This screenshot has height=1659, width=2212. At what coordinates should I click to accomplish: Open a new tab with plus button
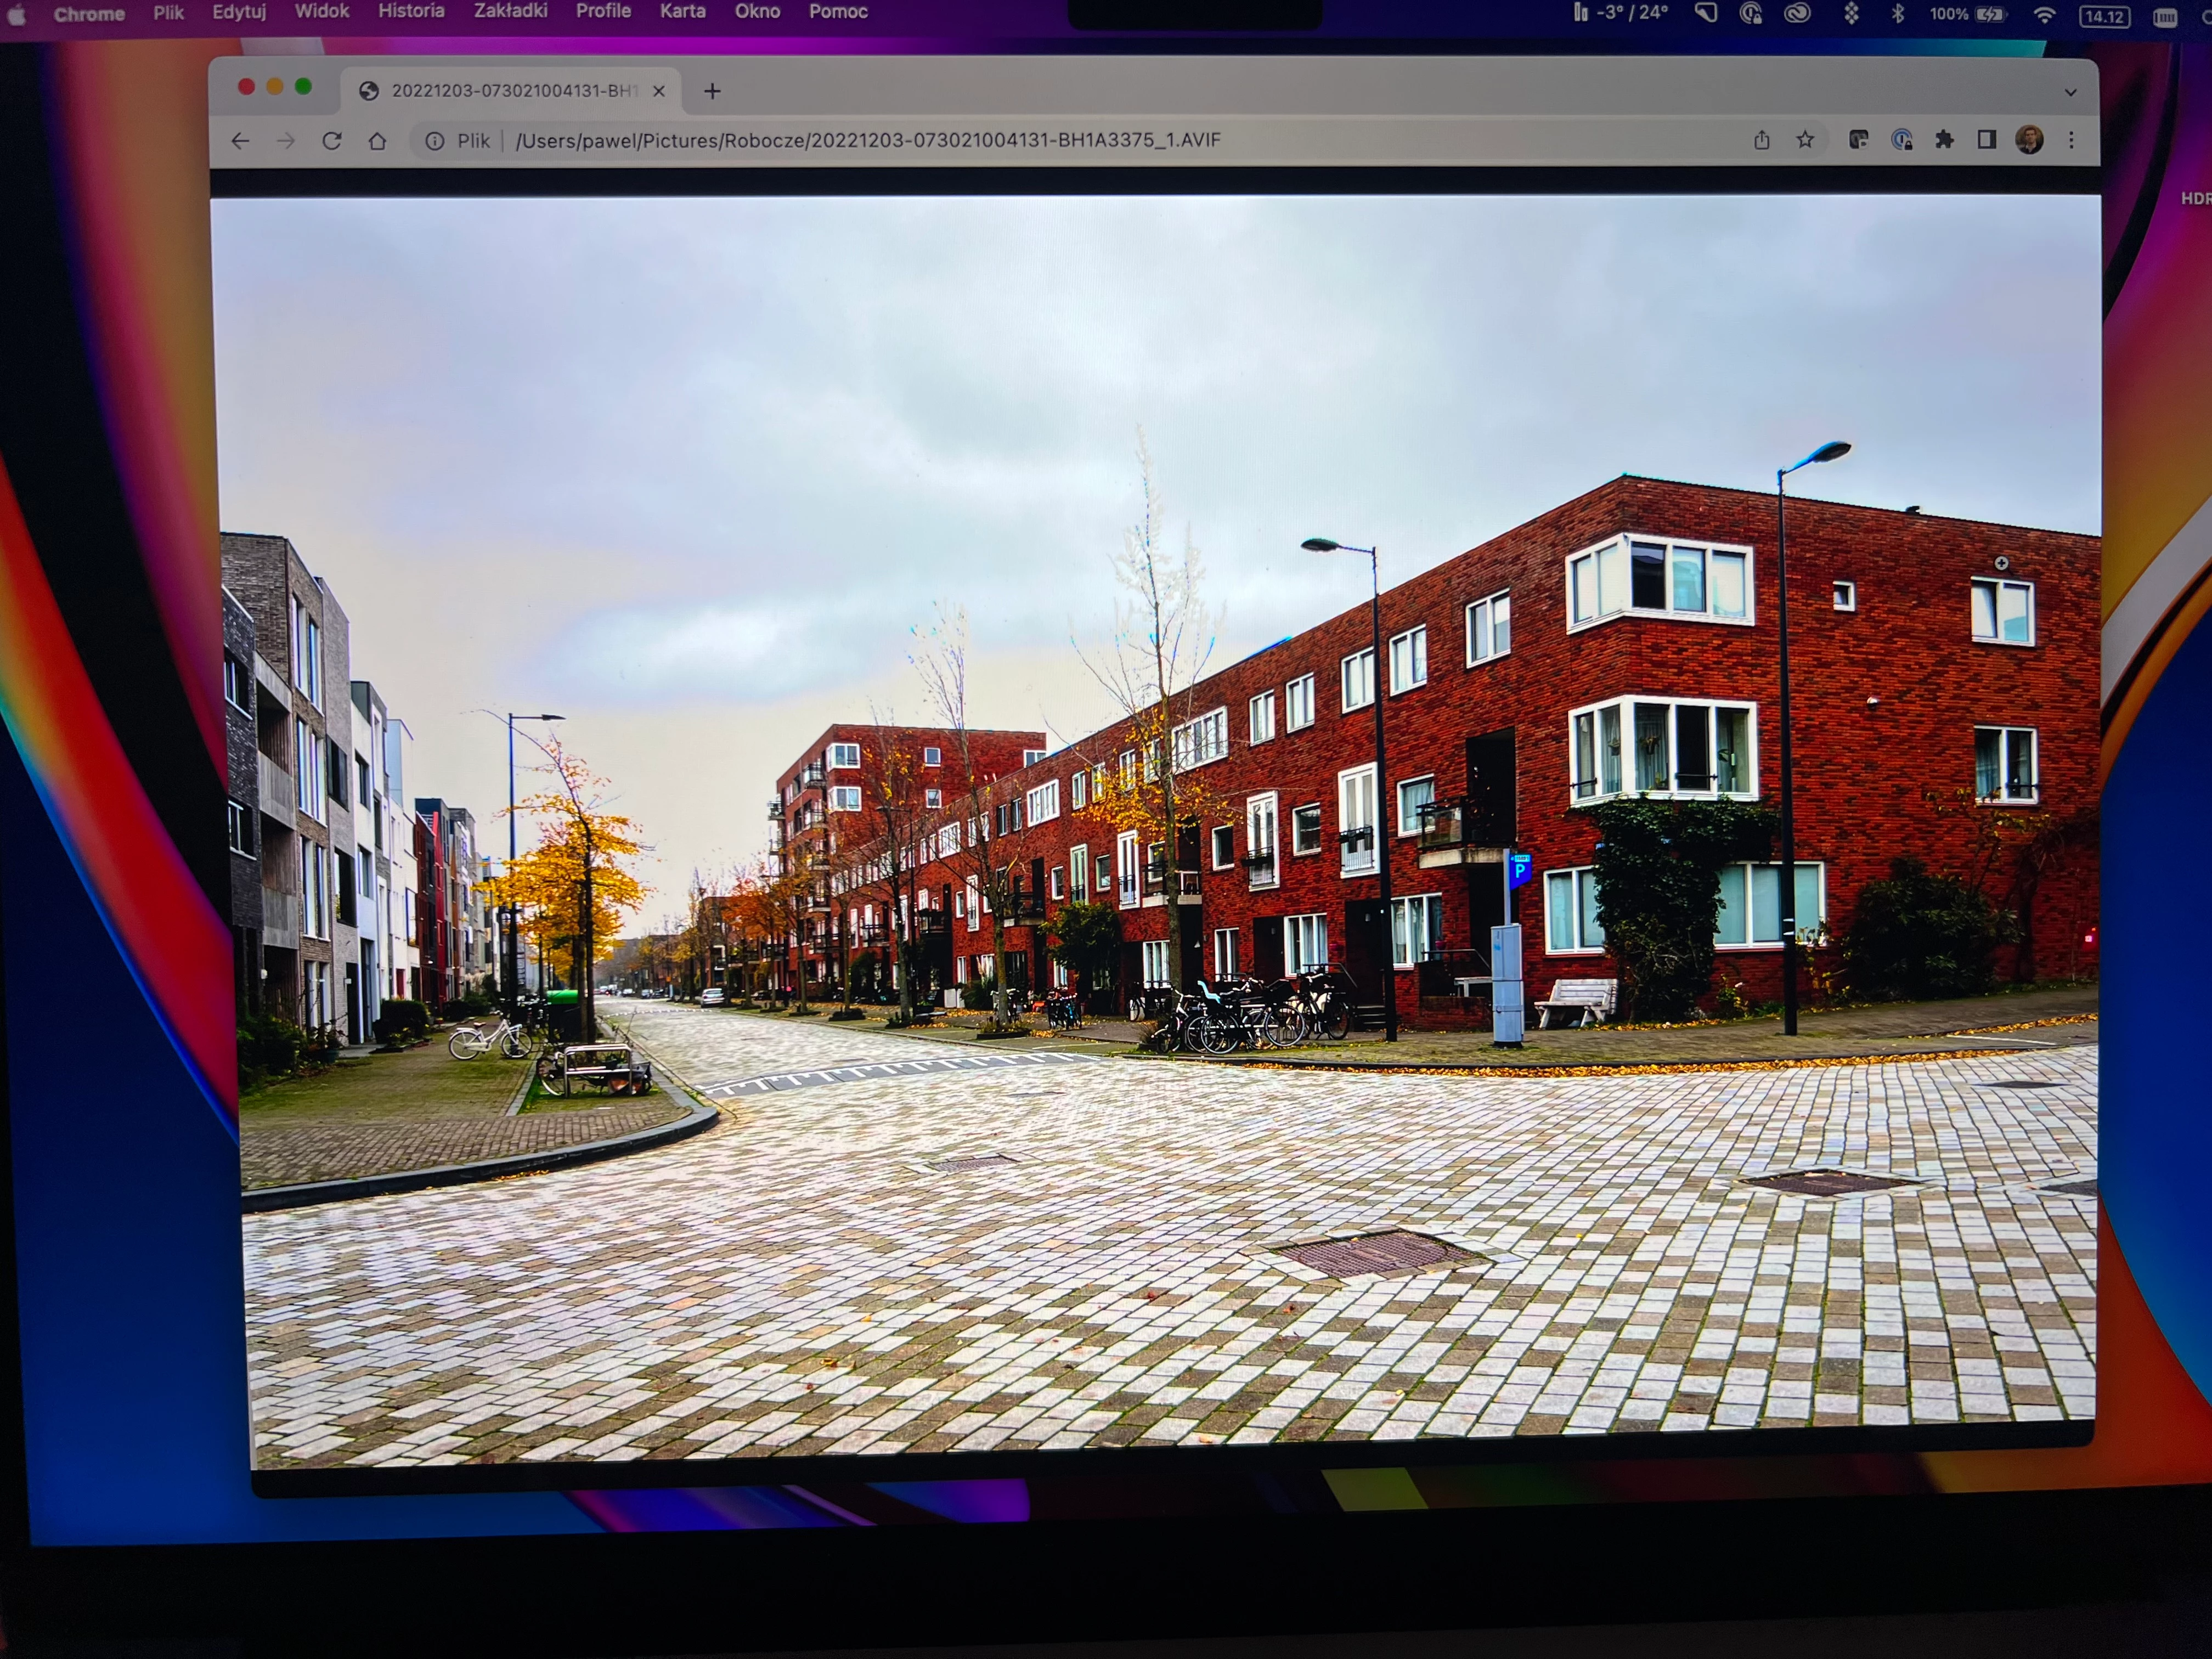712,91
